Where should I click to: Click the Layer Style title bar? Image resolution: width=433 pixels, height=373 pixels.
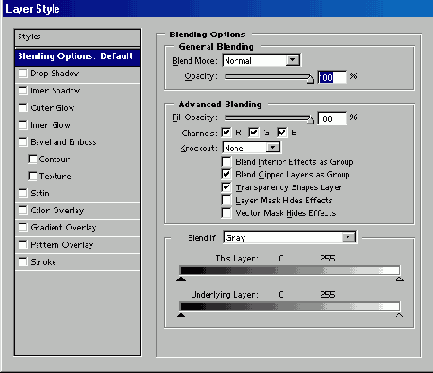[218, 8]
